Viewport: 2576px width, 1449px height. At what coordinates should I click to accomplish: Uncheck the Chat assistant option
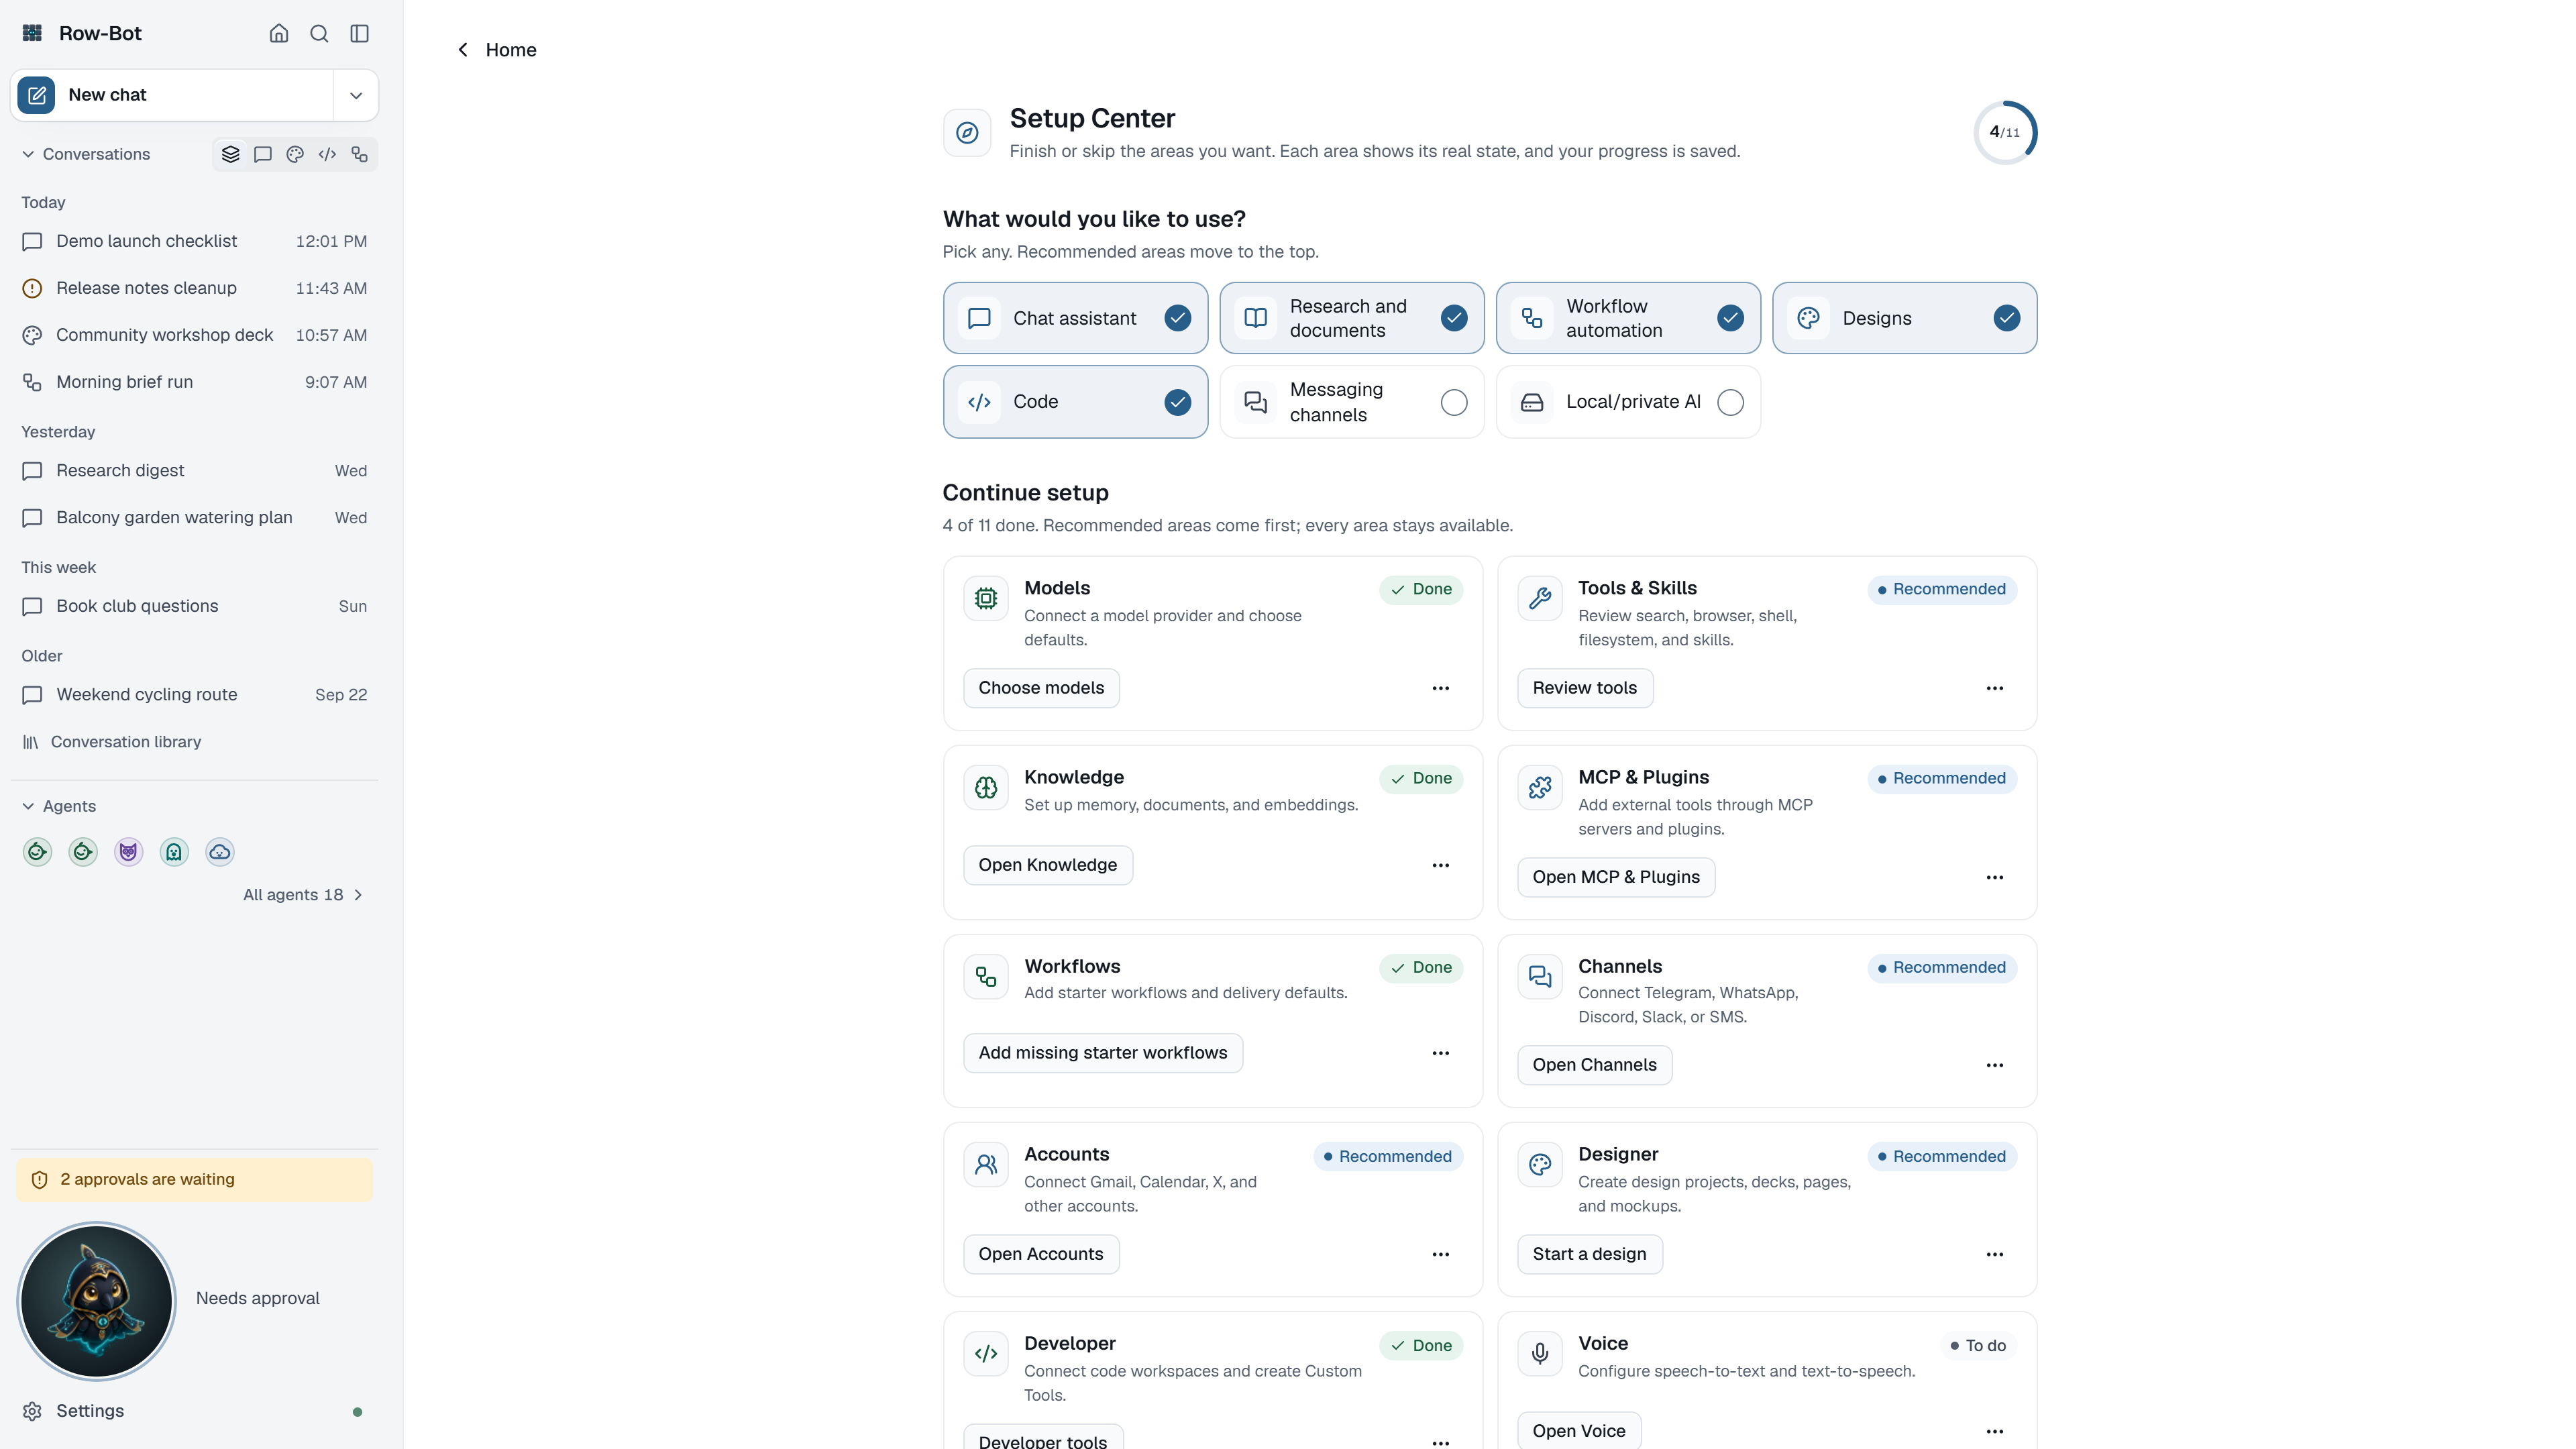(x=1075, y=318)
